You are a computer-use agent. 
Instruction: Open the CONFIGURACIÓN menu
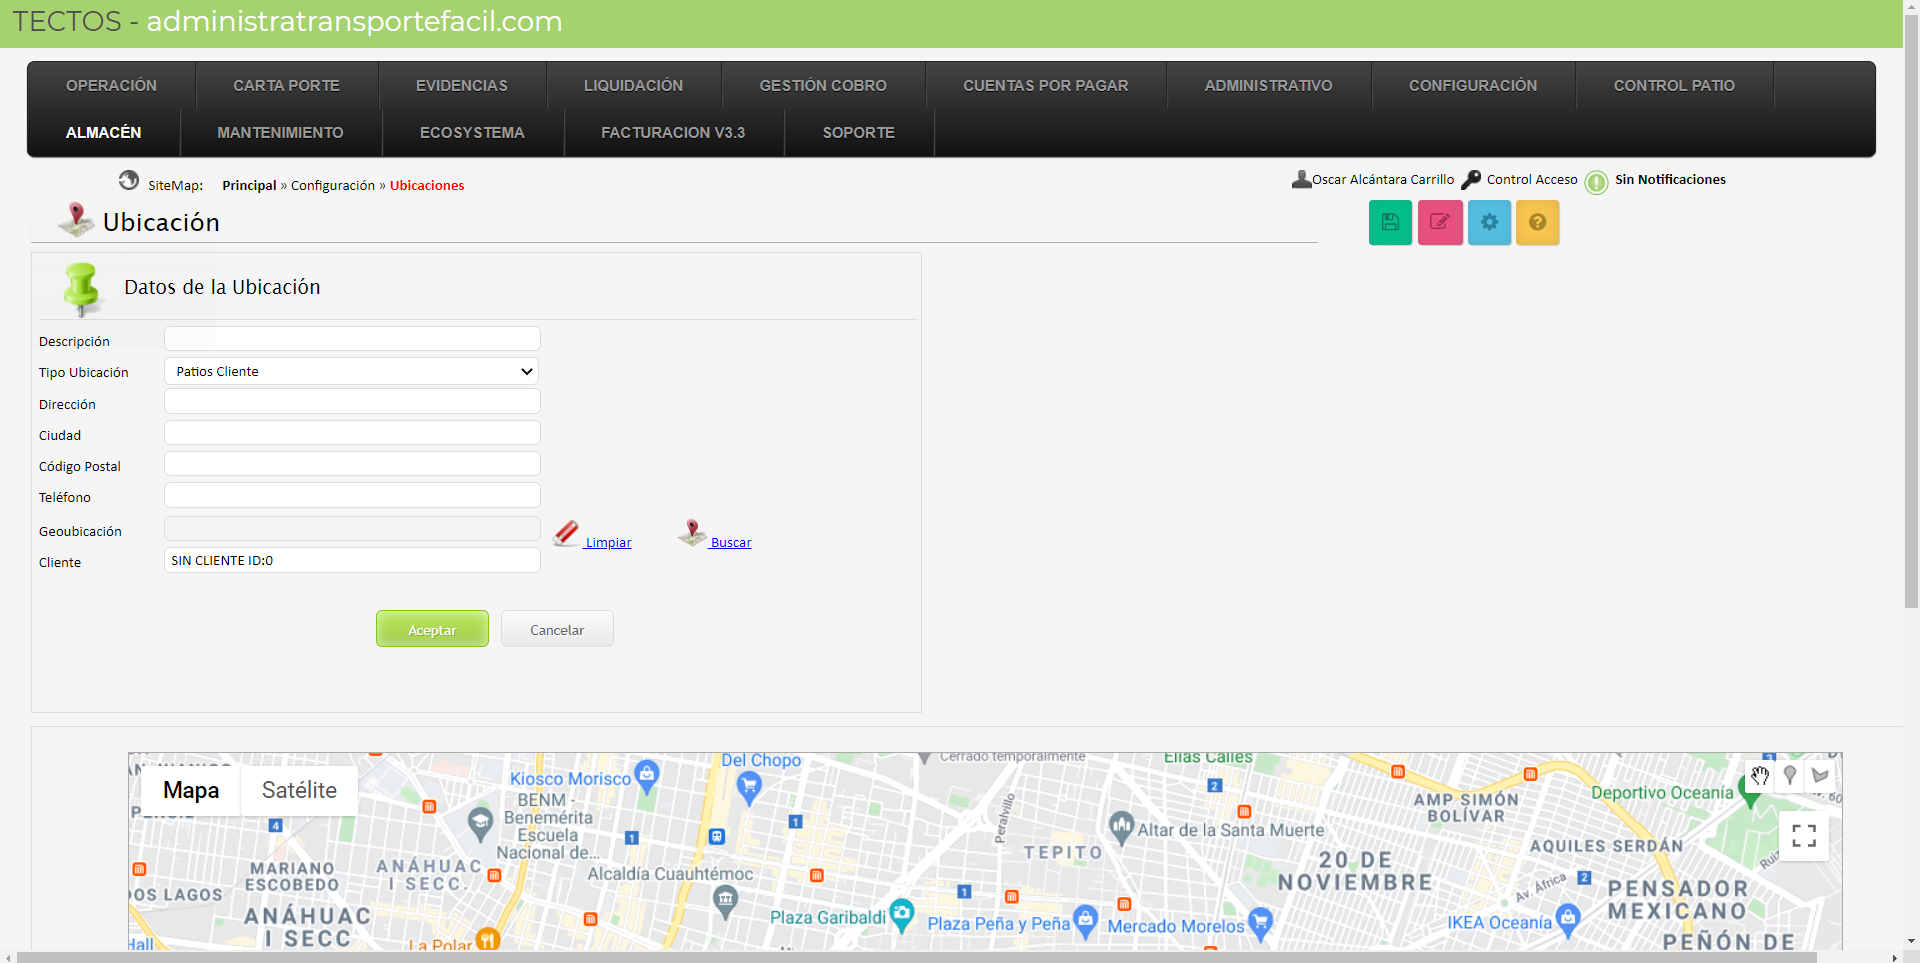[x=1472, y=86]
